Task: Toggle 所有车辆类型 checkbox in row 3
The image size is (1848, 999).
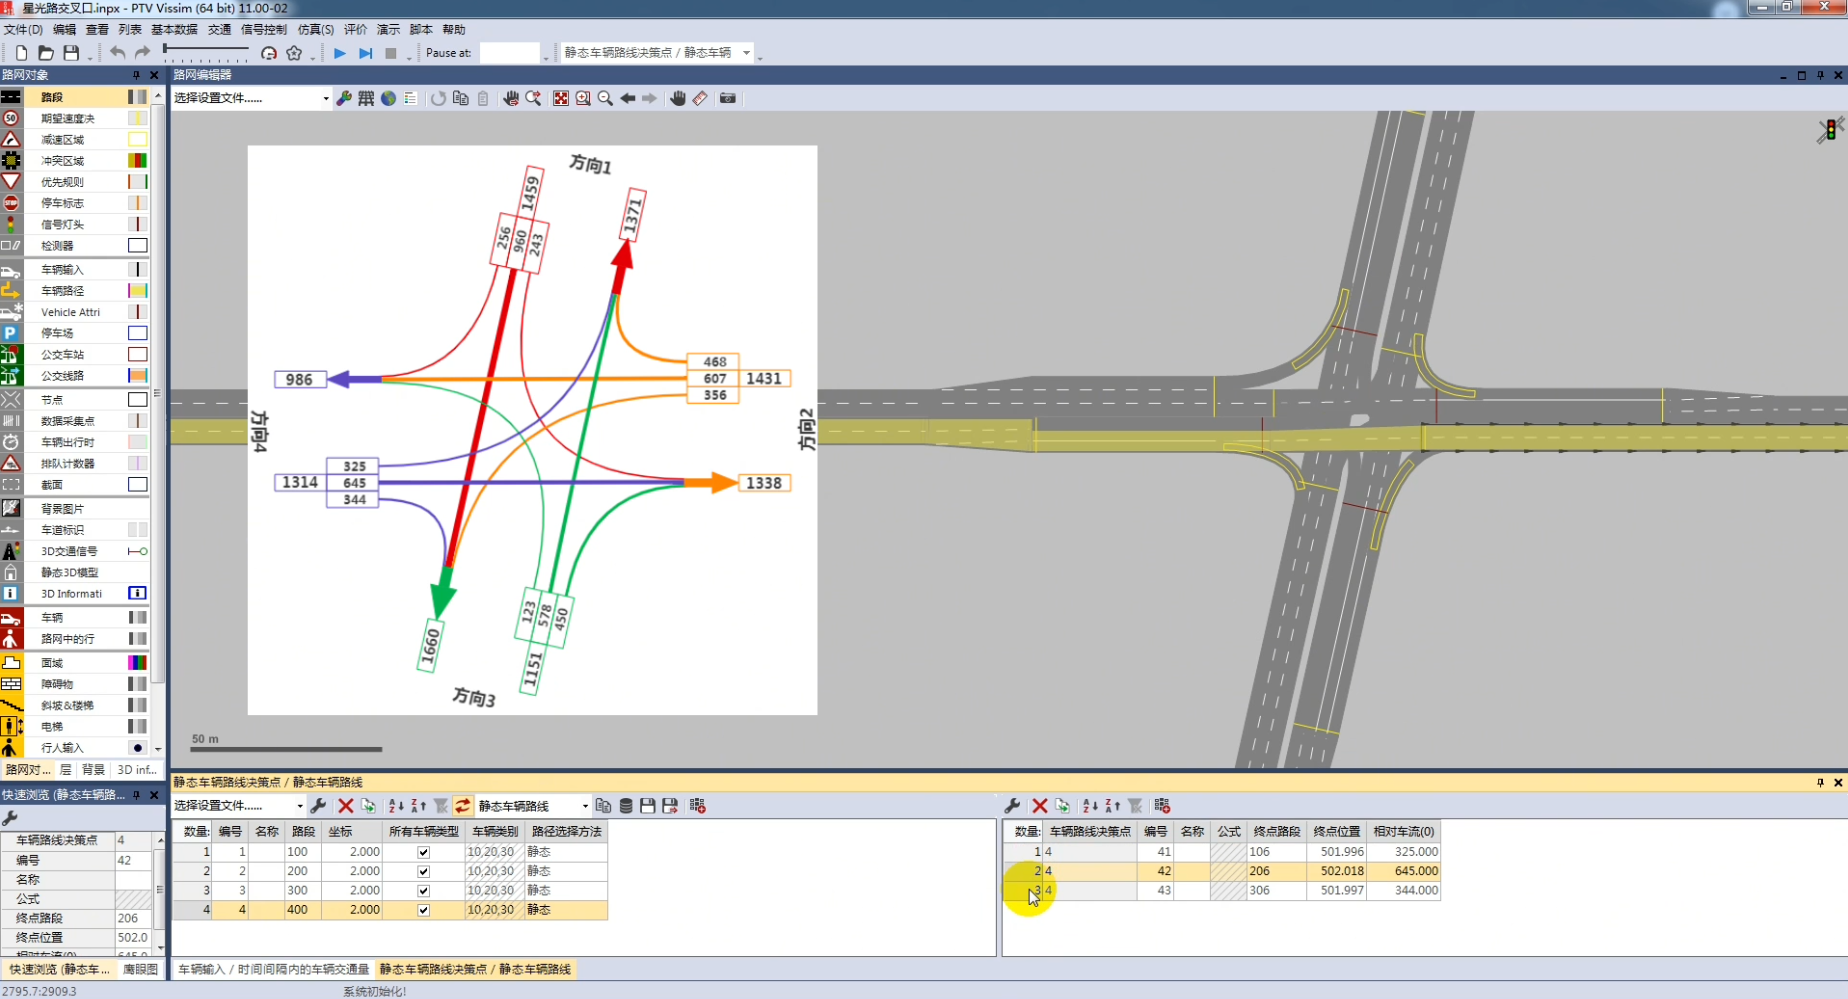Action: [423, 891]
